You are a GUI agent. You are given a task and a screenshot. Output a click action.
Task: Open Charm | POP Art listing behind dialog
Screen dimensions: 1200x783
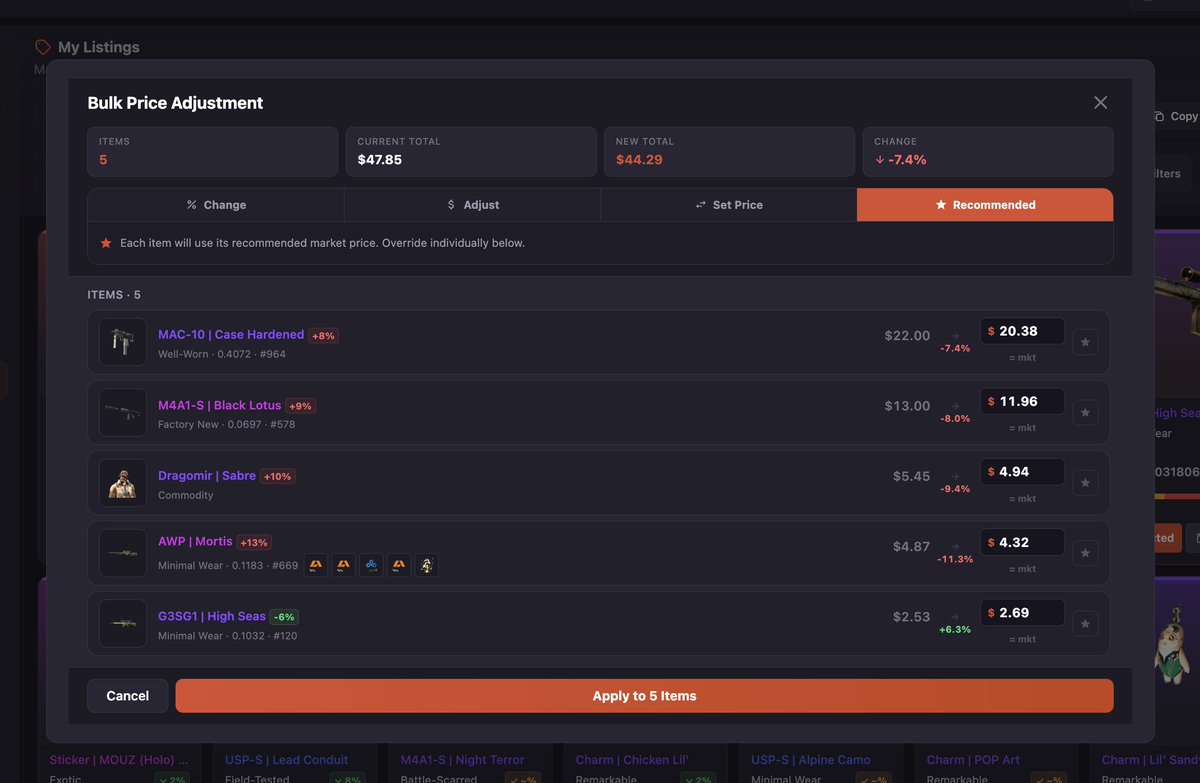point(975,760)
